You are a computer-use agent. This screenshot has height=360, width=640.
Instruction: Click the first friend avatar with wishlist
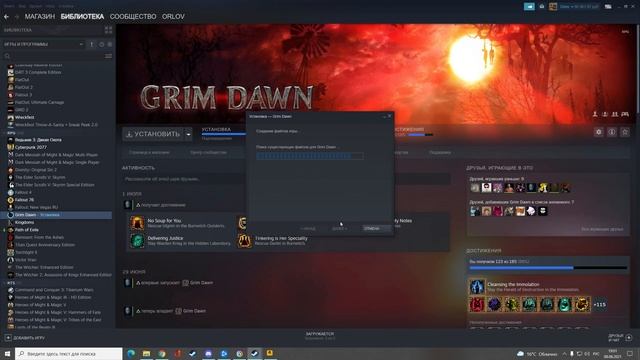click(475, 211)
